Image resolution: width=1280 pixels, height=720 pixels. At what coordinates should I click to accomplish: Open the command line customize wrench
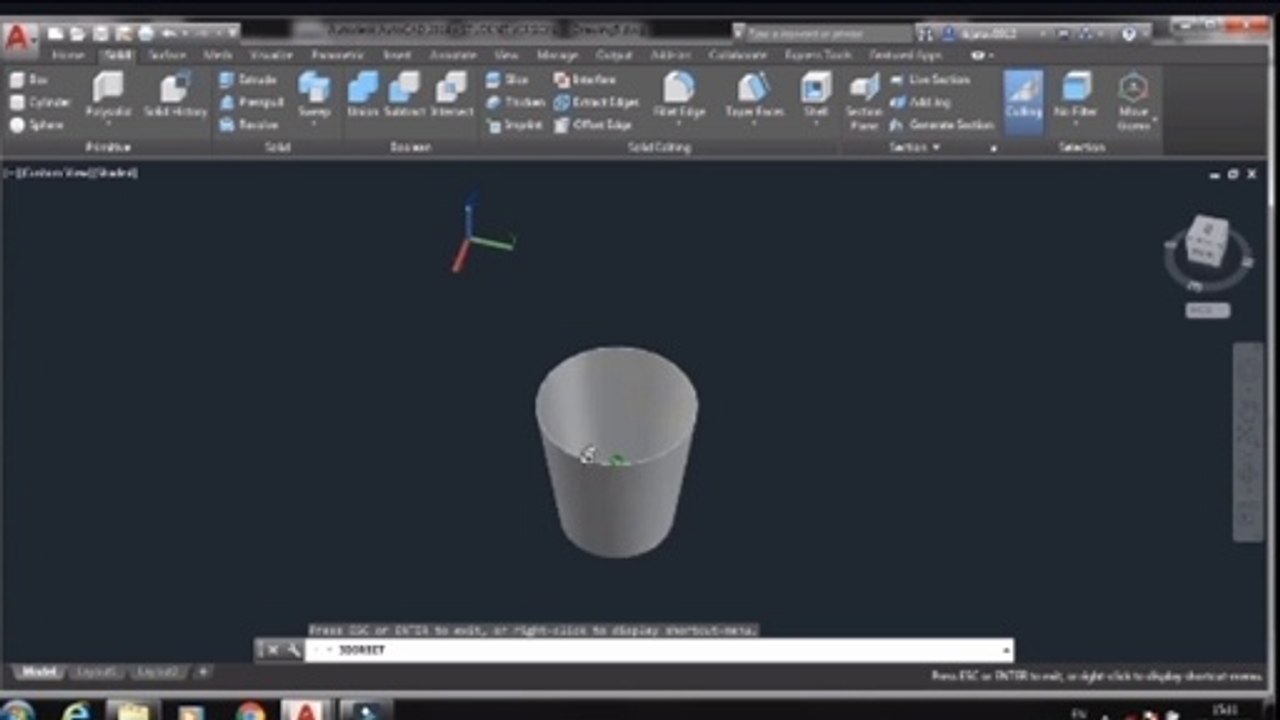click(293, 650)
